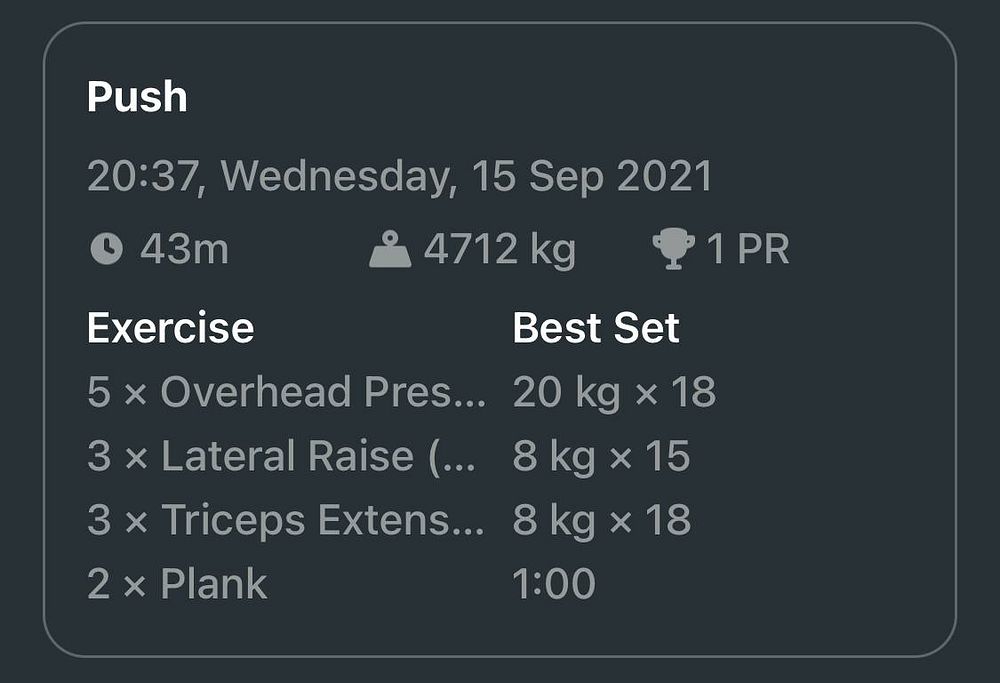The height and width of the screenshot is (683, 1000).
Task: Click the 8 kg × 18 best set
Action: [602, 520]
